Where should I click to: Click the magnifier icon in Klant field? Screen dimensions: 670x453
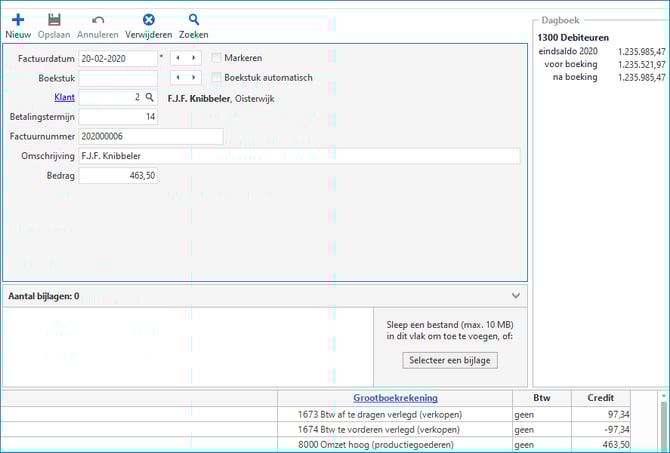pos(150,97)
